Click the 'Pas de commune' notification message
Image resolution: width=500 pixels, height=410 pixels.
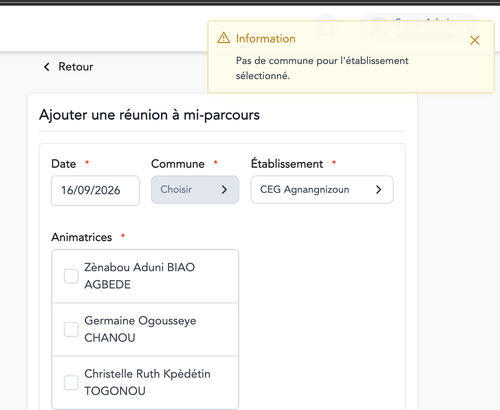click(x=322, y=68)
